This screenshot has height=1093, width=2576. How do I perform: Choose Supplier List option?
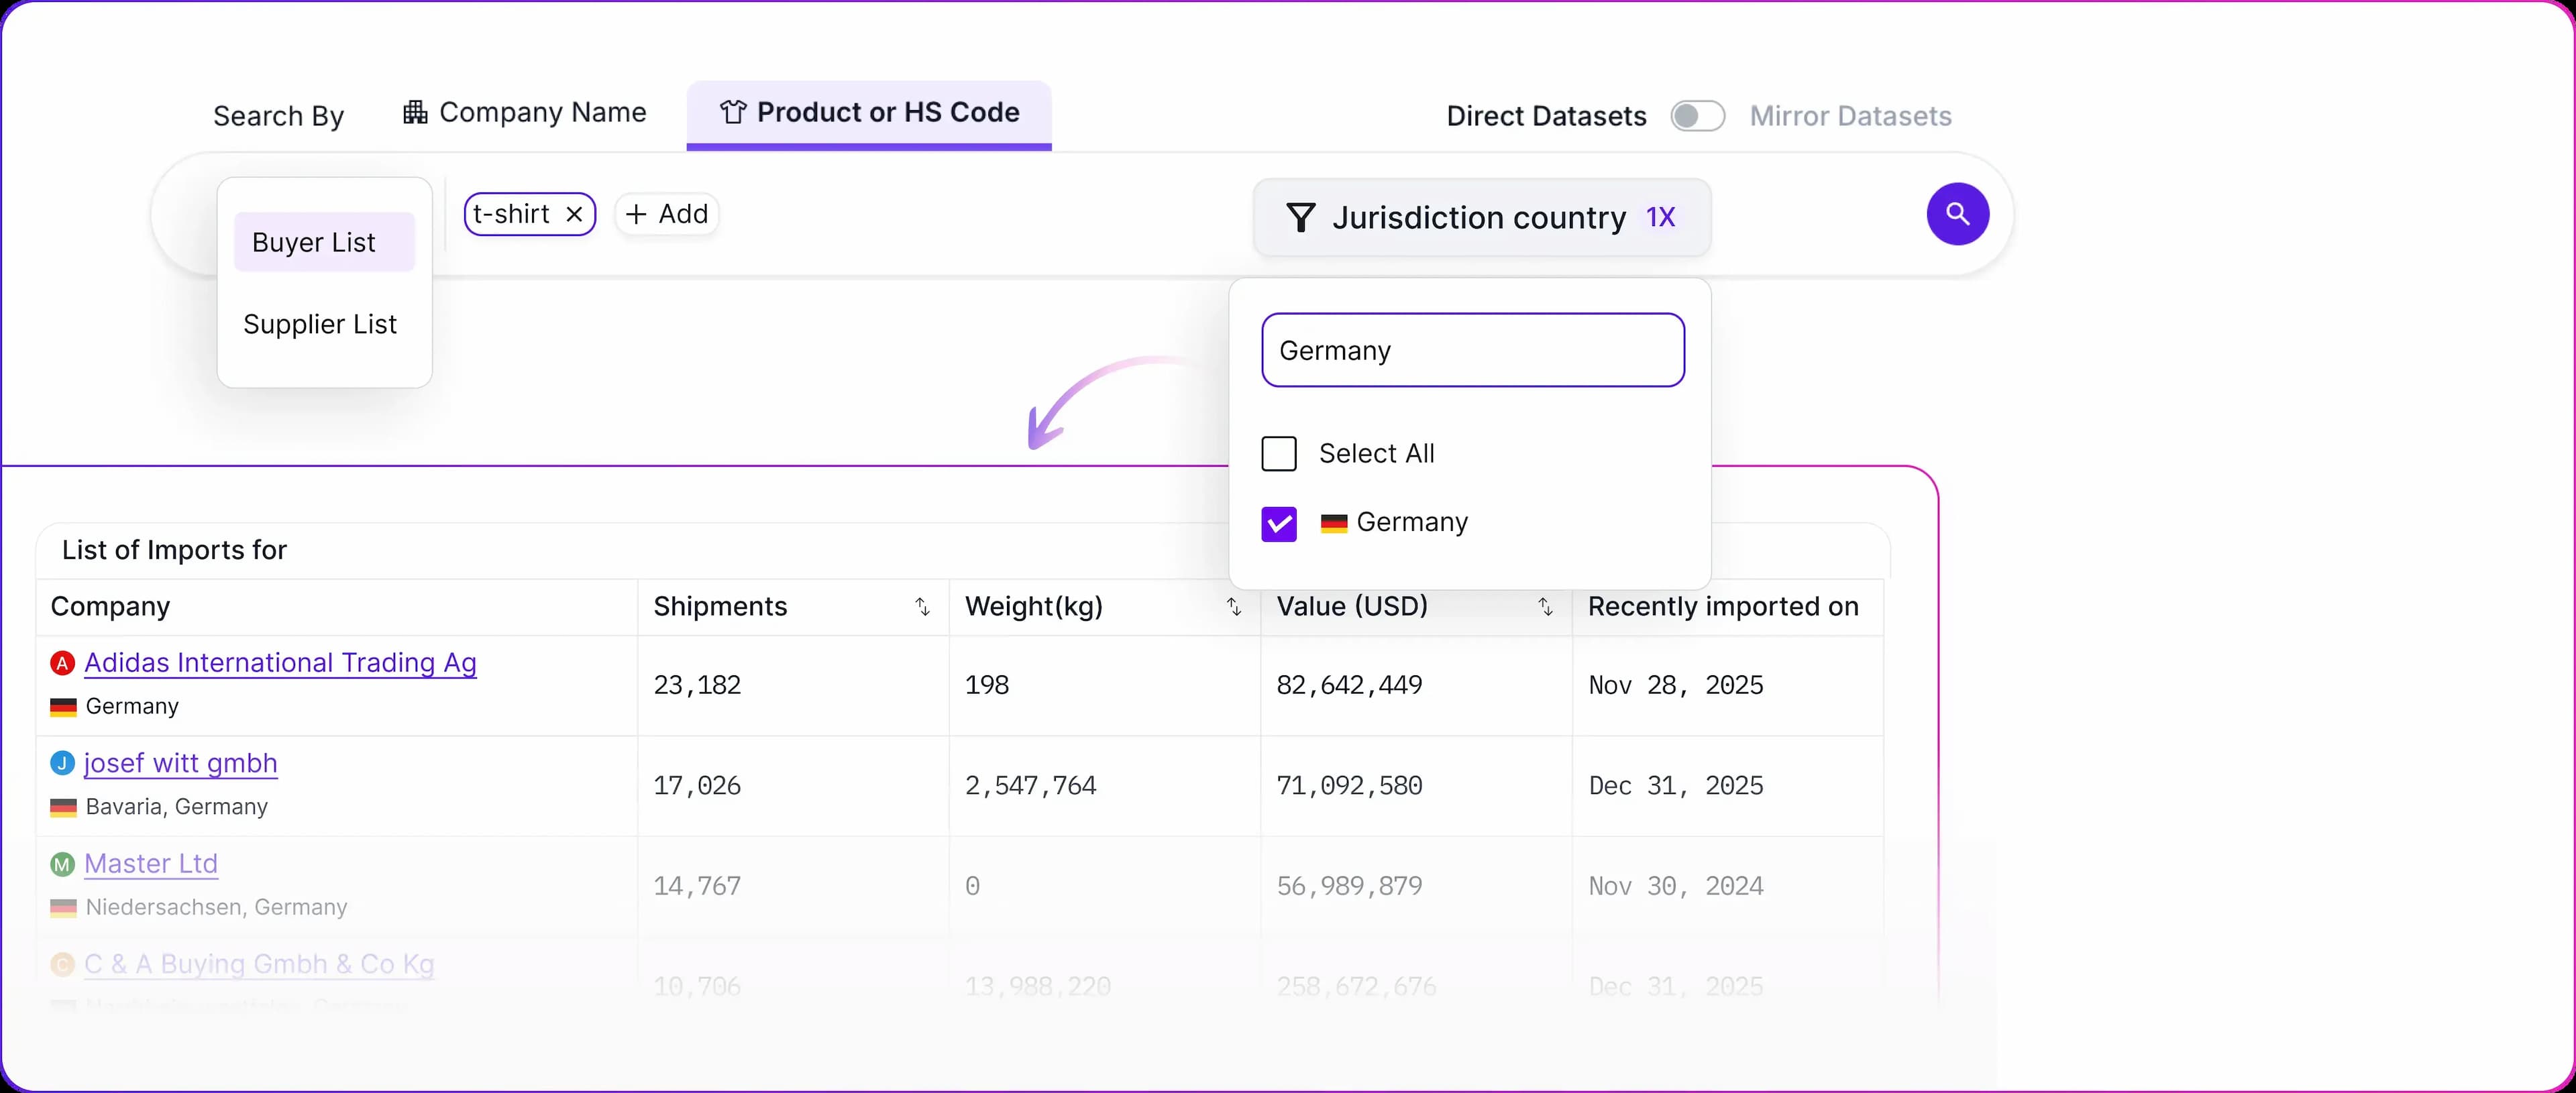pos(320,324)
